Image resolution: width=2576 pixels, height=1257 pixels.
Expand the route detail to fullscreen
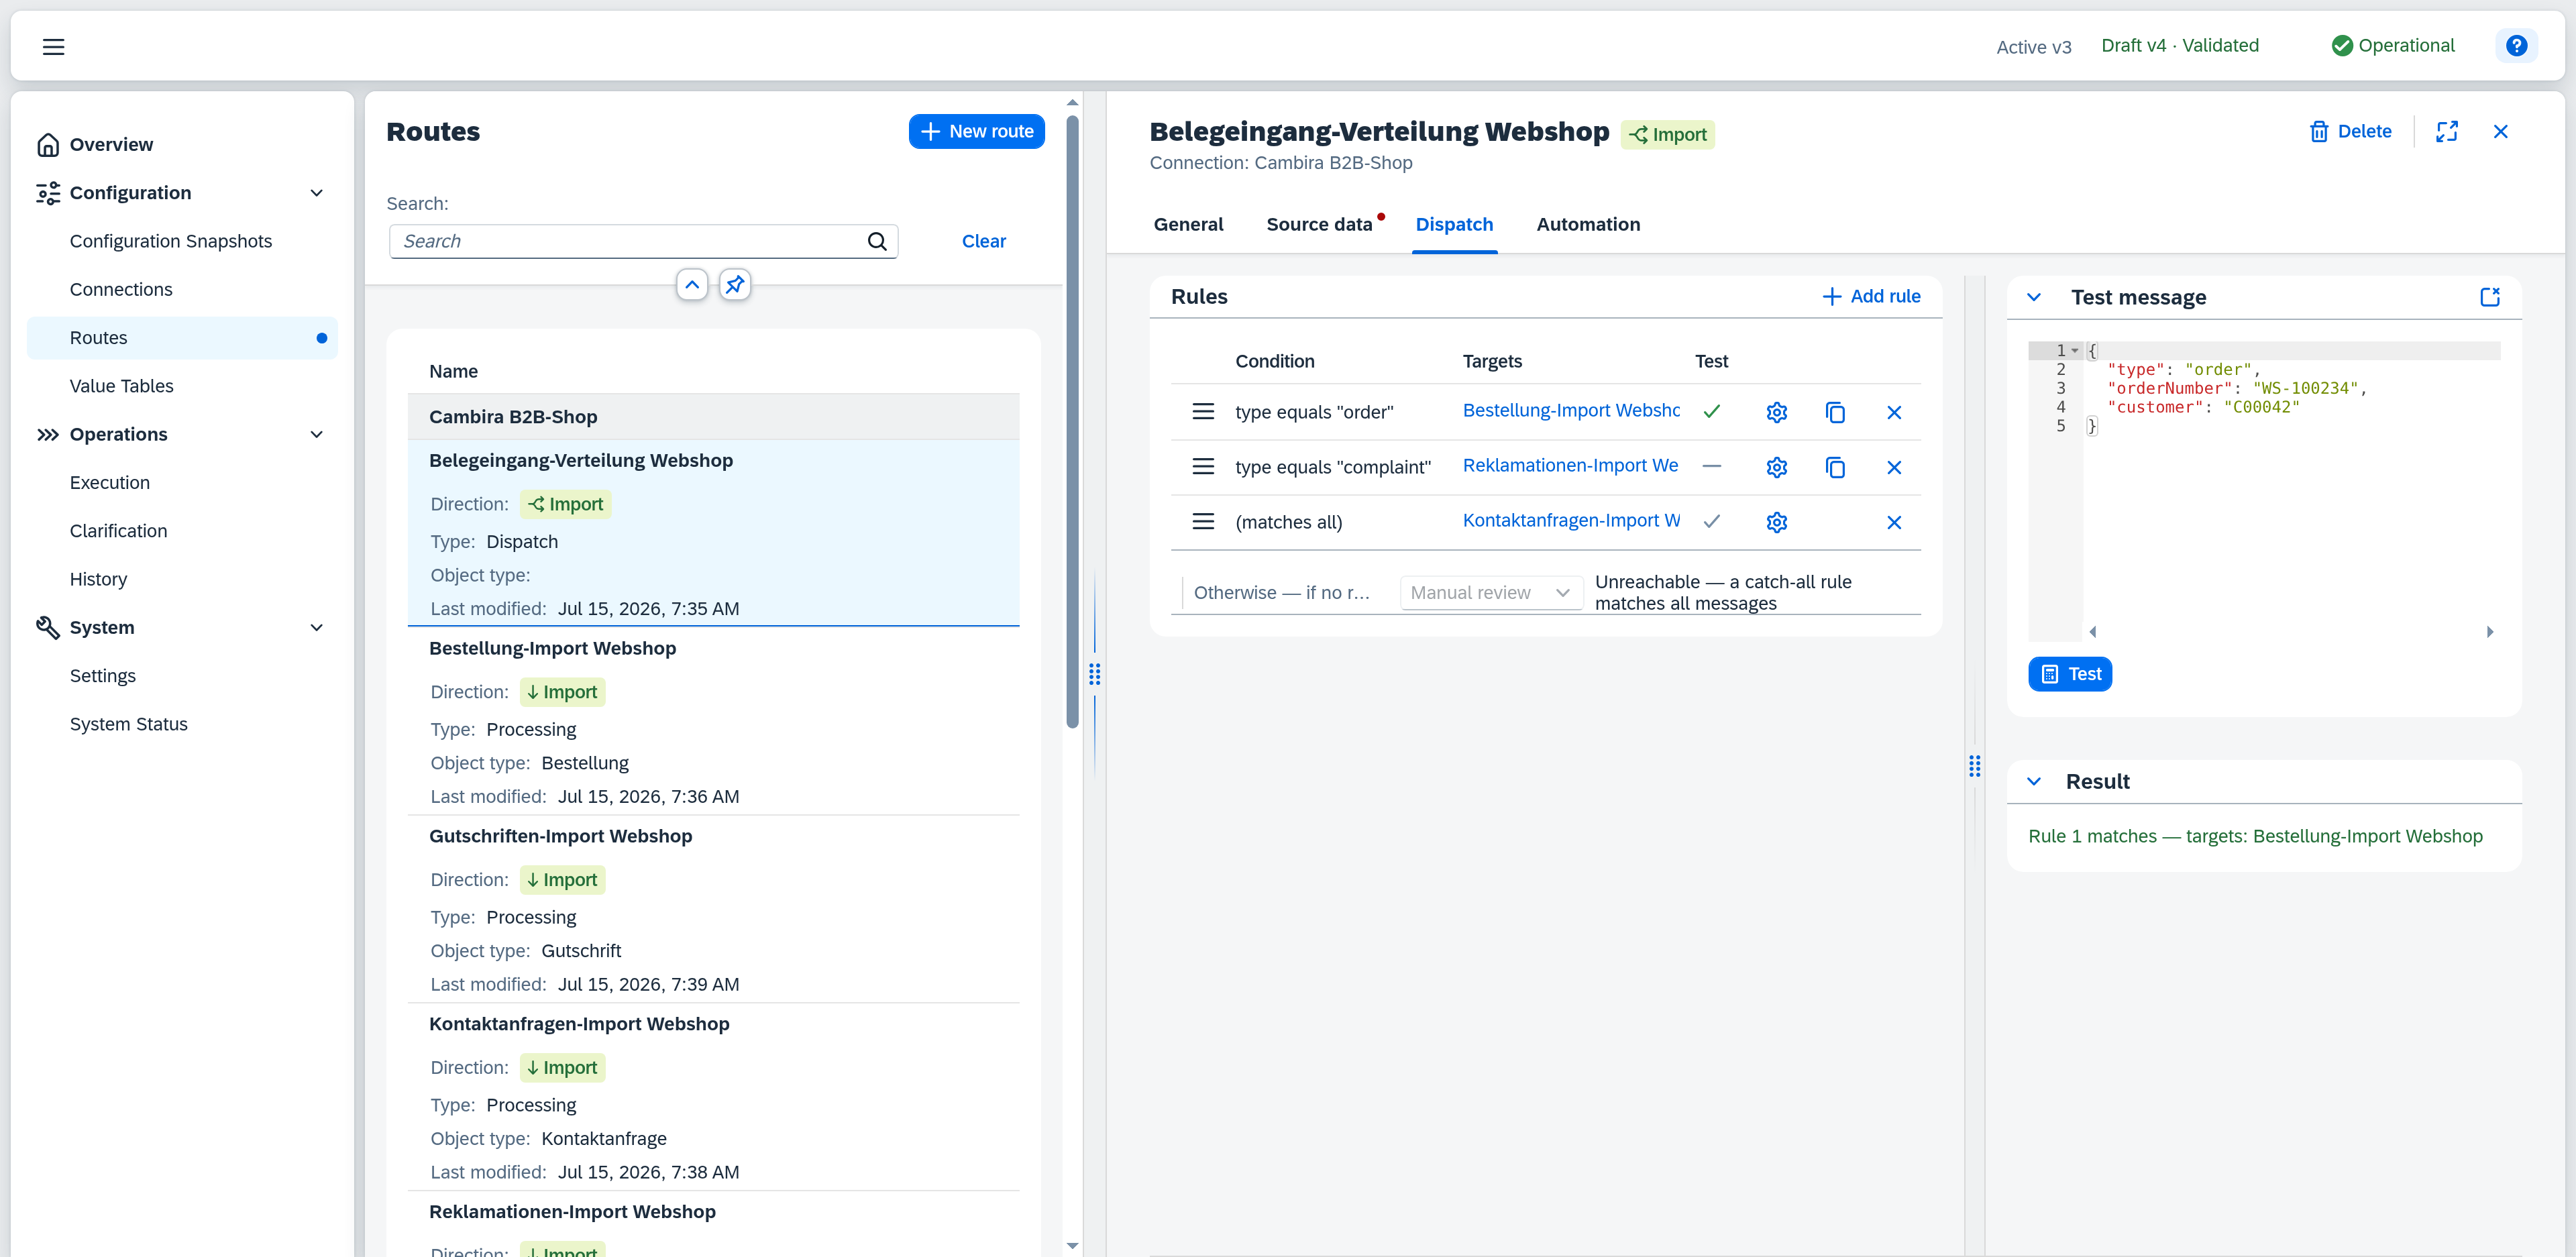tap(2447, 132)
